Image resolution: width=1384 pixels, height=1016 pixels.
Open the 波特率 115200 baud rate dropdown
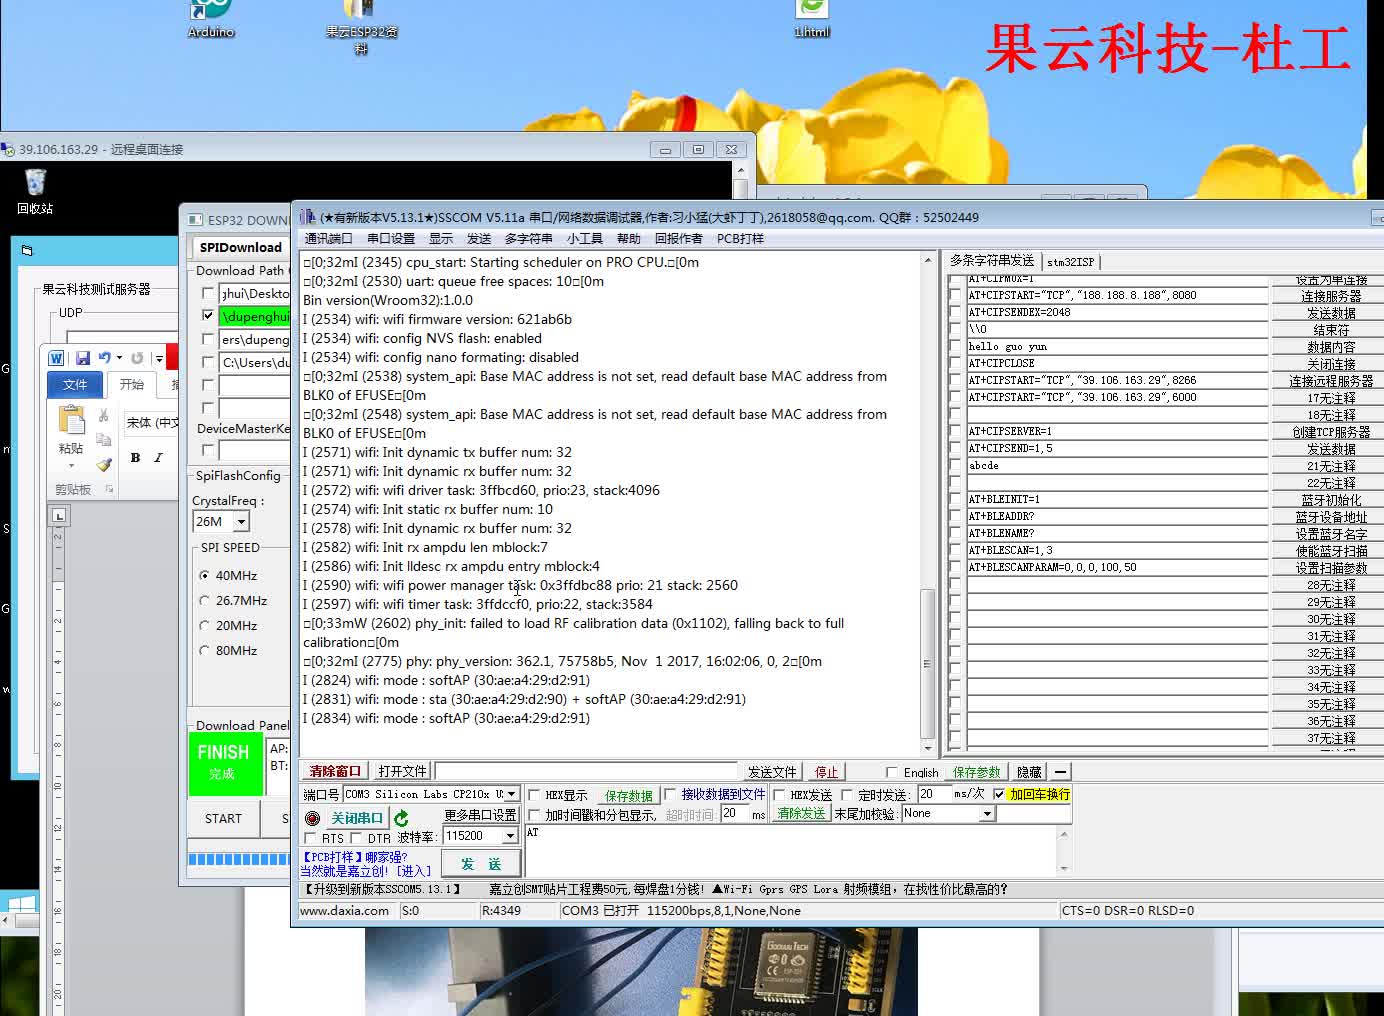(x=510, y=836)
